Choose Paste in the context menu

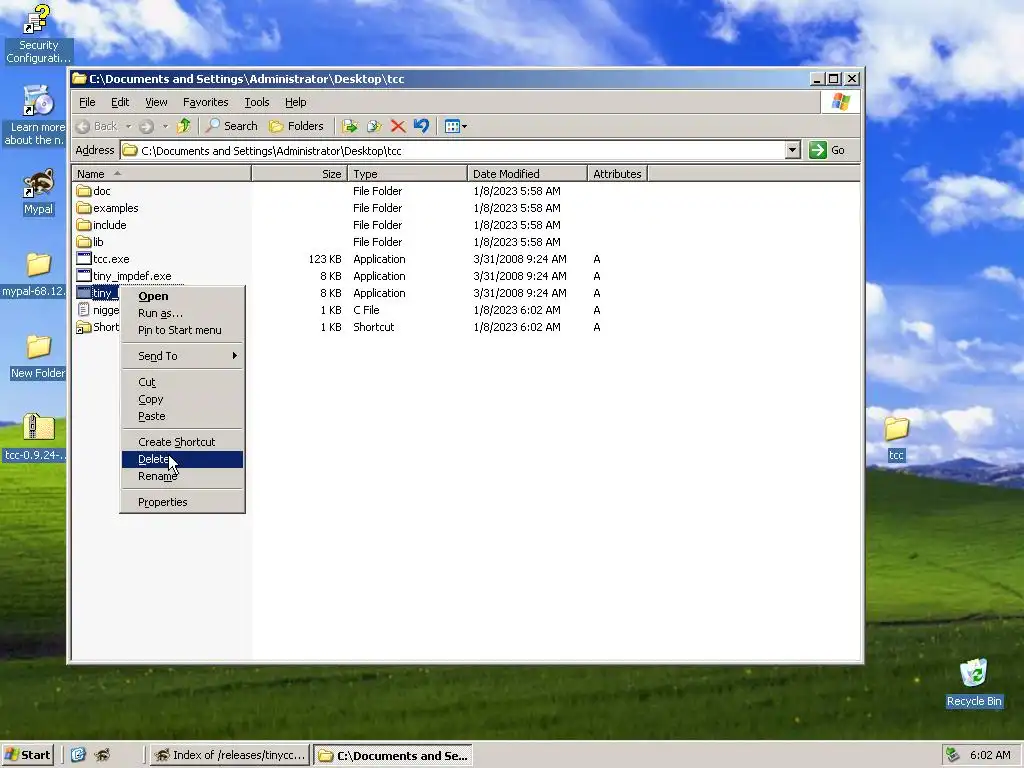pyautogui.click(x=182, y=416)
